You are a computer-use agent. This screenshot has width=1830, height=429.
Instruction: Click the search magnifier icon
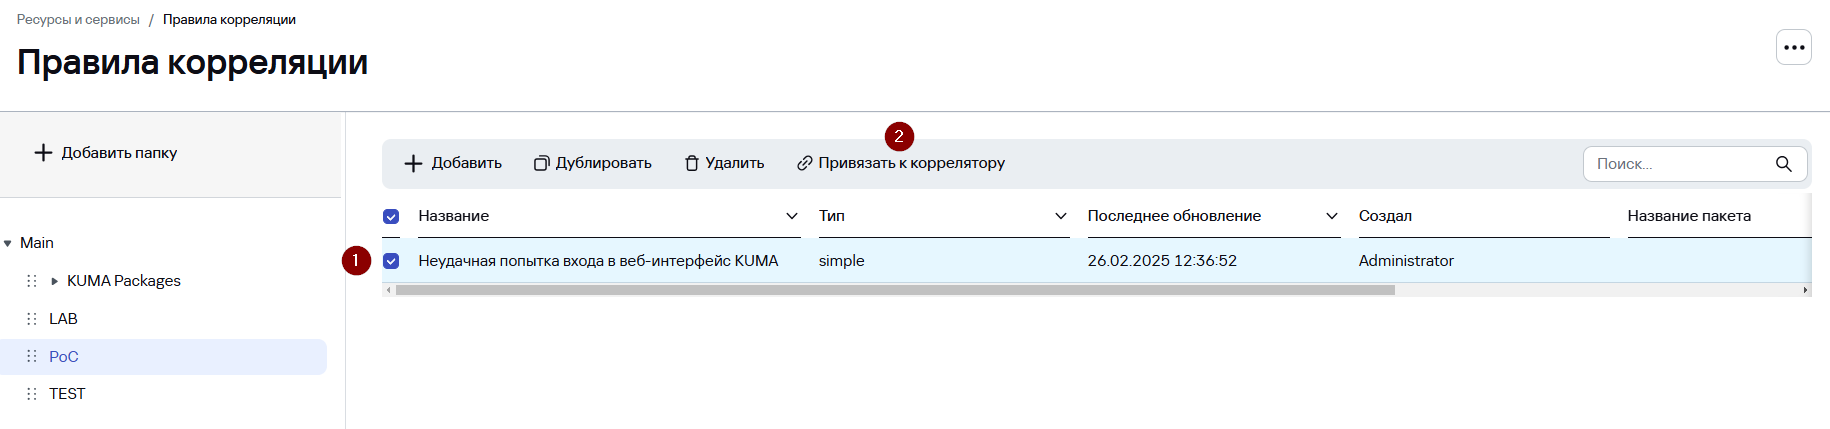1783,164
